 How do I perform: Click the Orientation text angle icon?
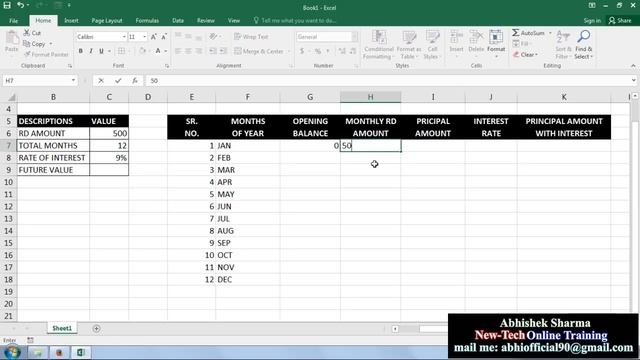pyautogui.click(x=213, y=37)
